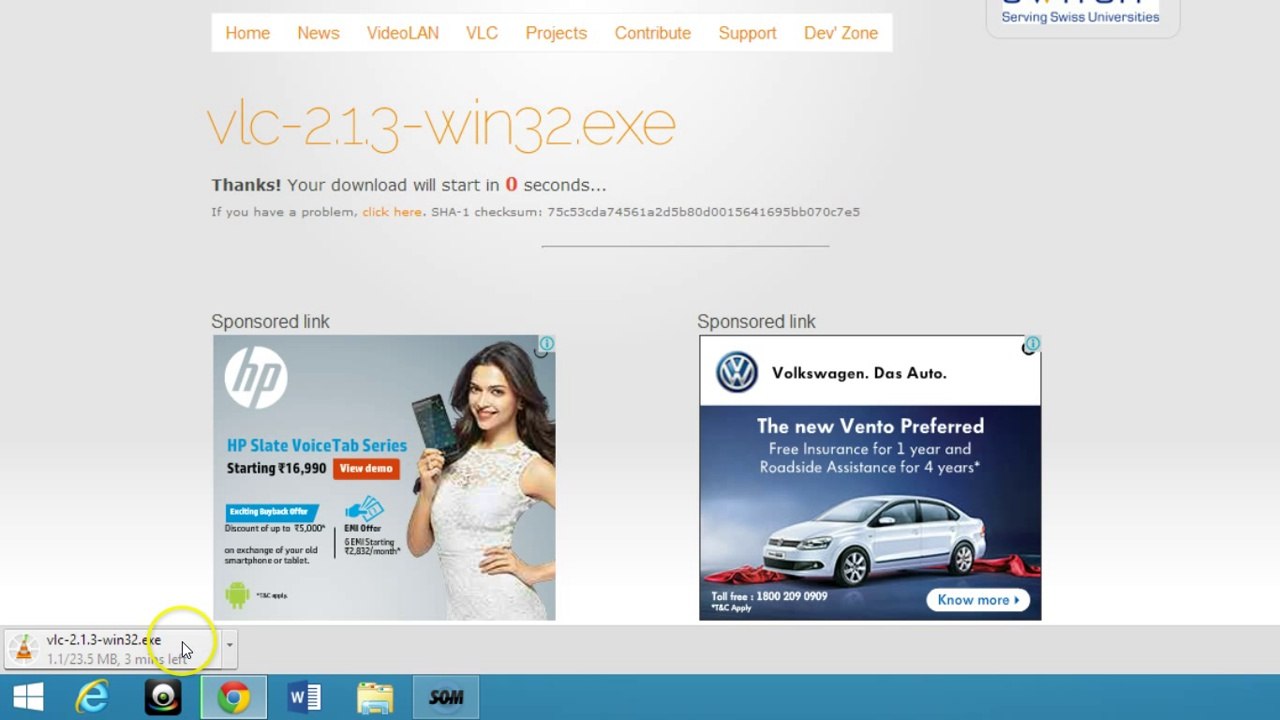This screenshot has height=720, width=1280.
Task: Open the Dev' Zone menu item
Action: click(840, 33)
